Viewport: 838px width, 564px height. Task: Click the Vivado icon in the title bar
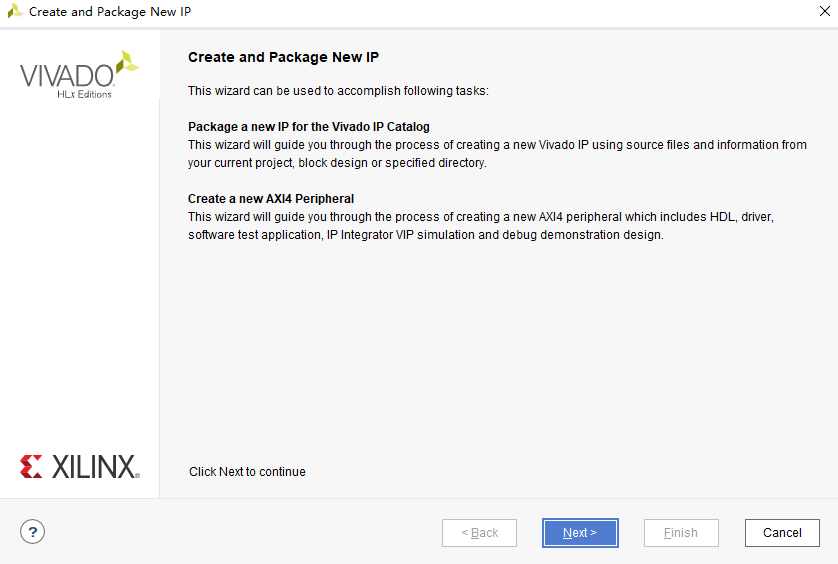click(15, 11)
